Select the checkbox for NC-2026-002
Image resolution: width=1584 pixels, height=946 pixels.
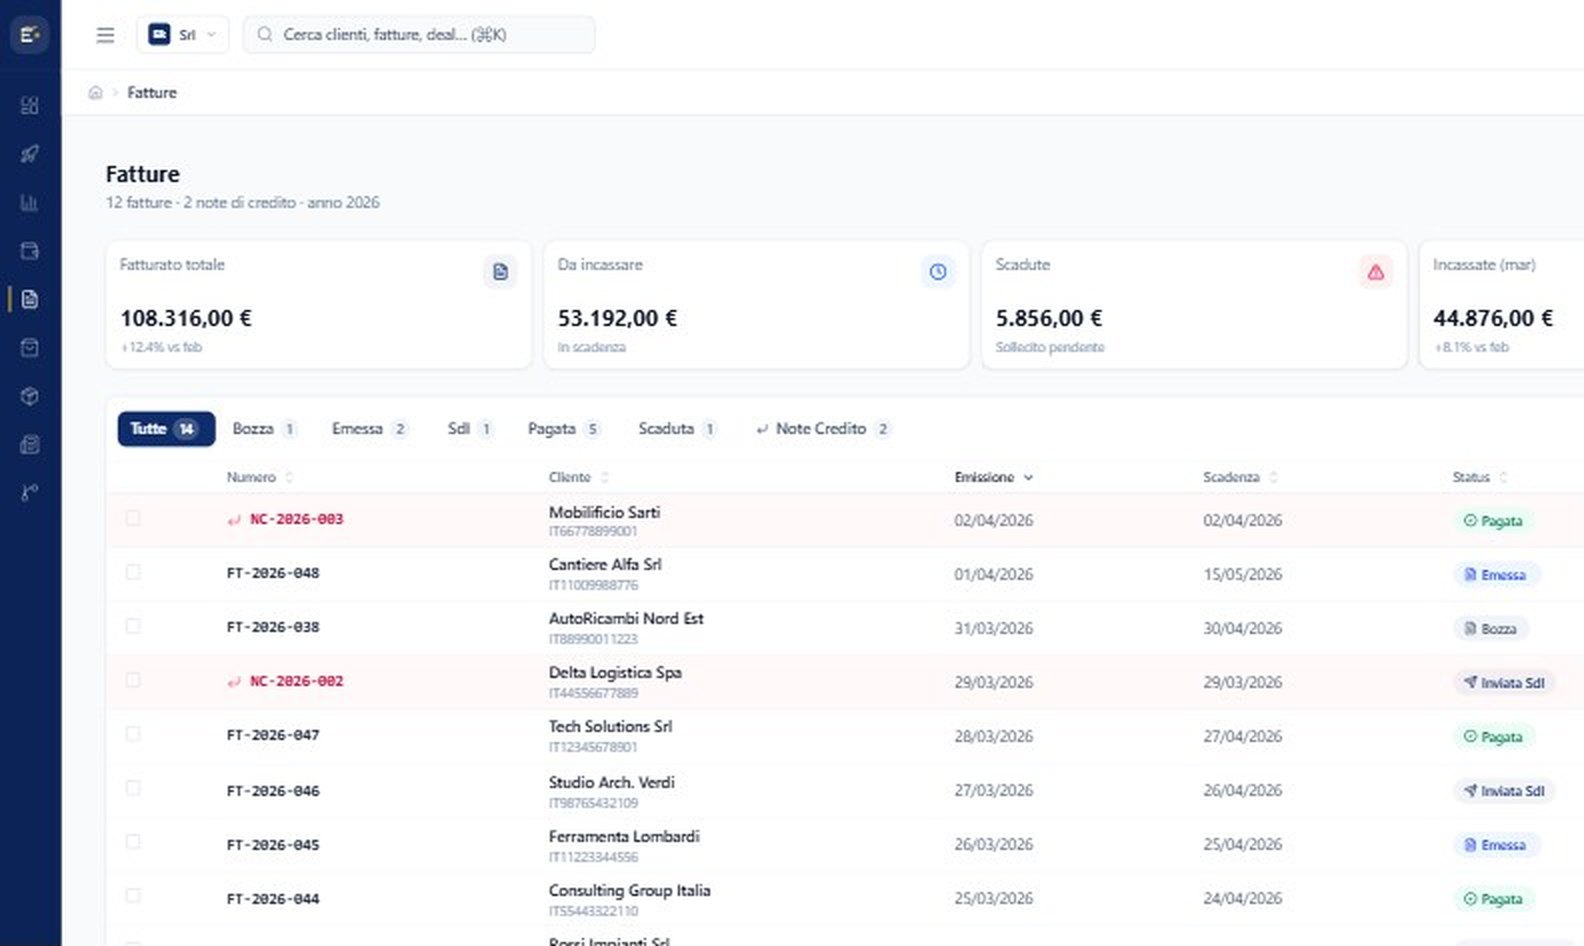coord(133,680)
